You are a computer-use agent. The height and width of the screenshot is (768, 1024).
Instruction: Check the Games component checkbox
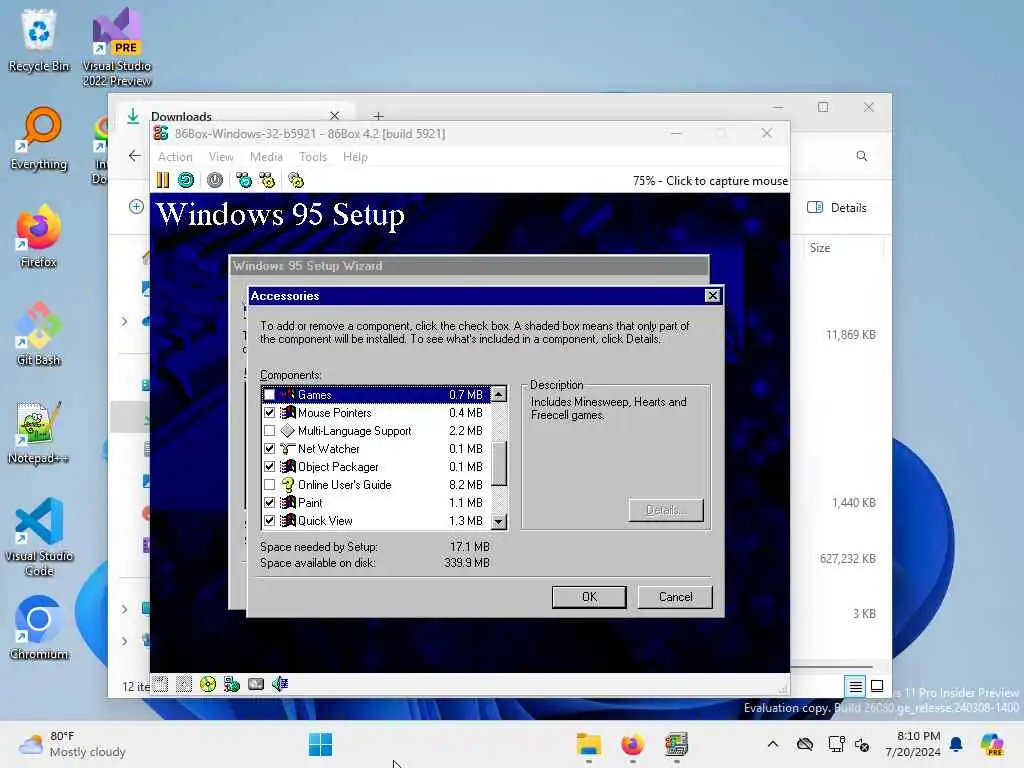pos(269,395)
